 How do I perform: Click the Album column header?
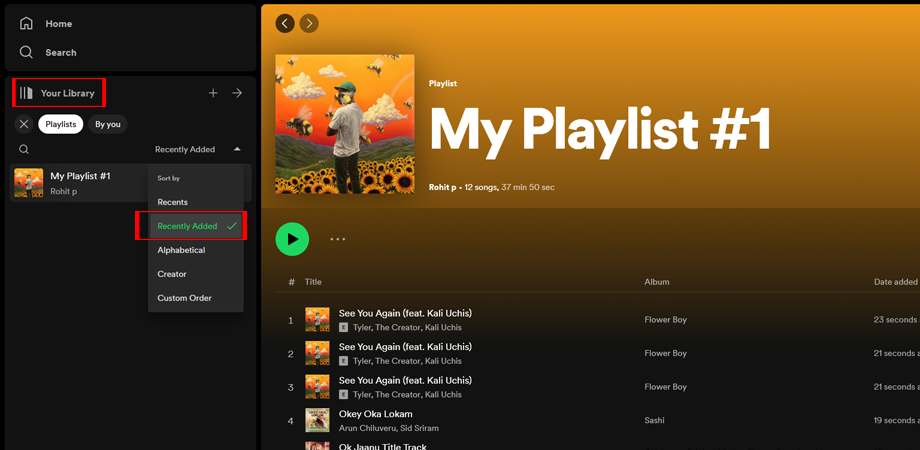(x=657, y=282)
